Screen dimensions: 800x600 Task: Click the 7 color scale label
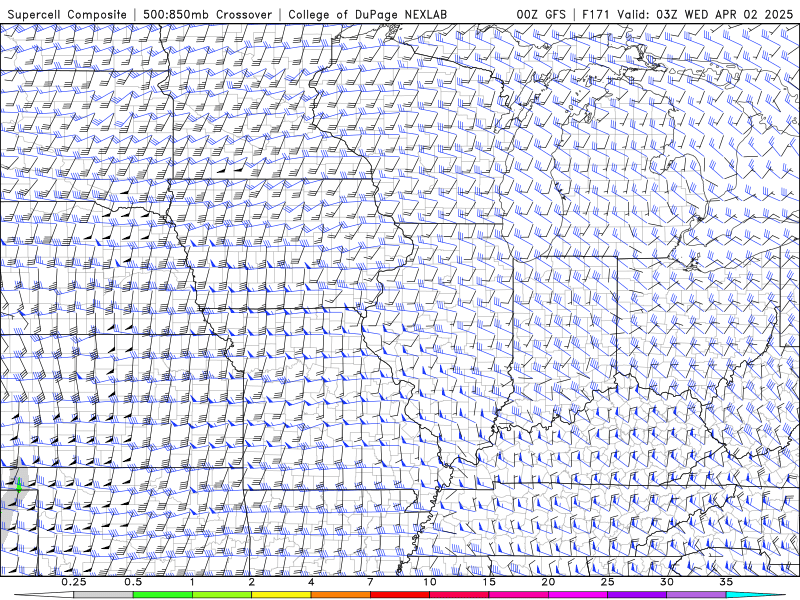tap(370, 582)
